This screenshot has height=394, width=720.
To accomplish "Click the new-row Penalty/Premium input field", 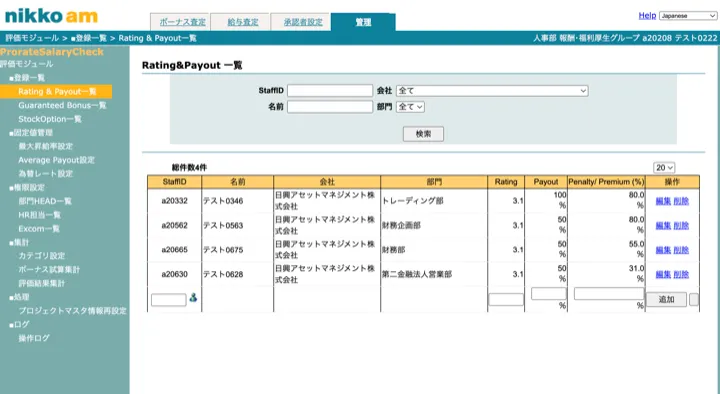I will (609, 293).
